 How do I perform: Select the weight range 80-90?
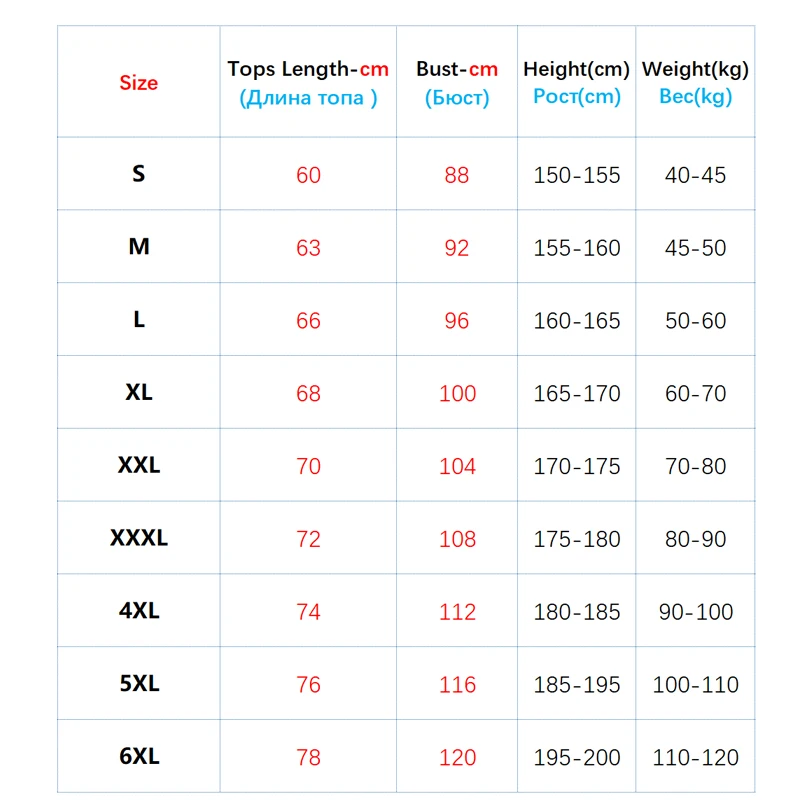tap(695, 539)
